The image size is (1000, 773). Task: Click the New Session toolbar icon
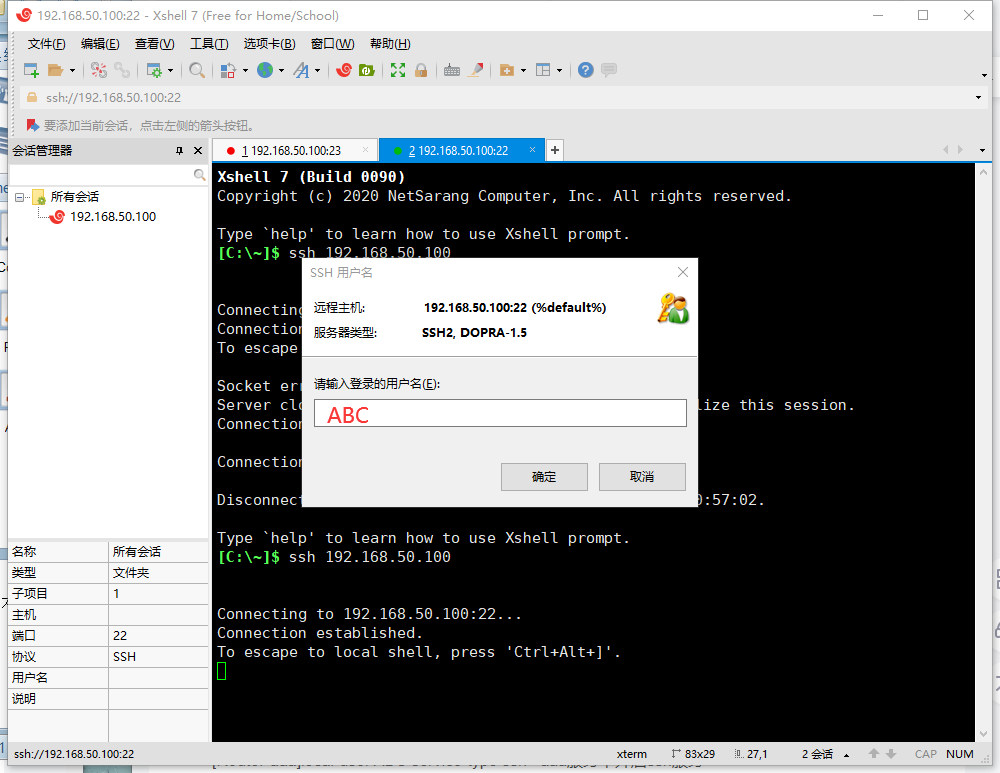[x=31, y=70]
